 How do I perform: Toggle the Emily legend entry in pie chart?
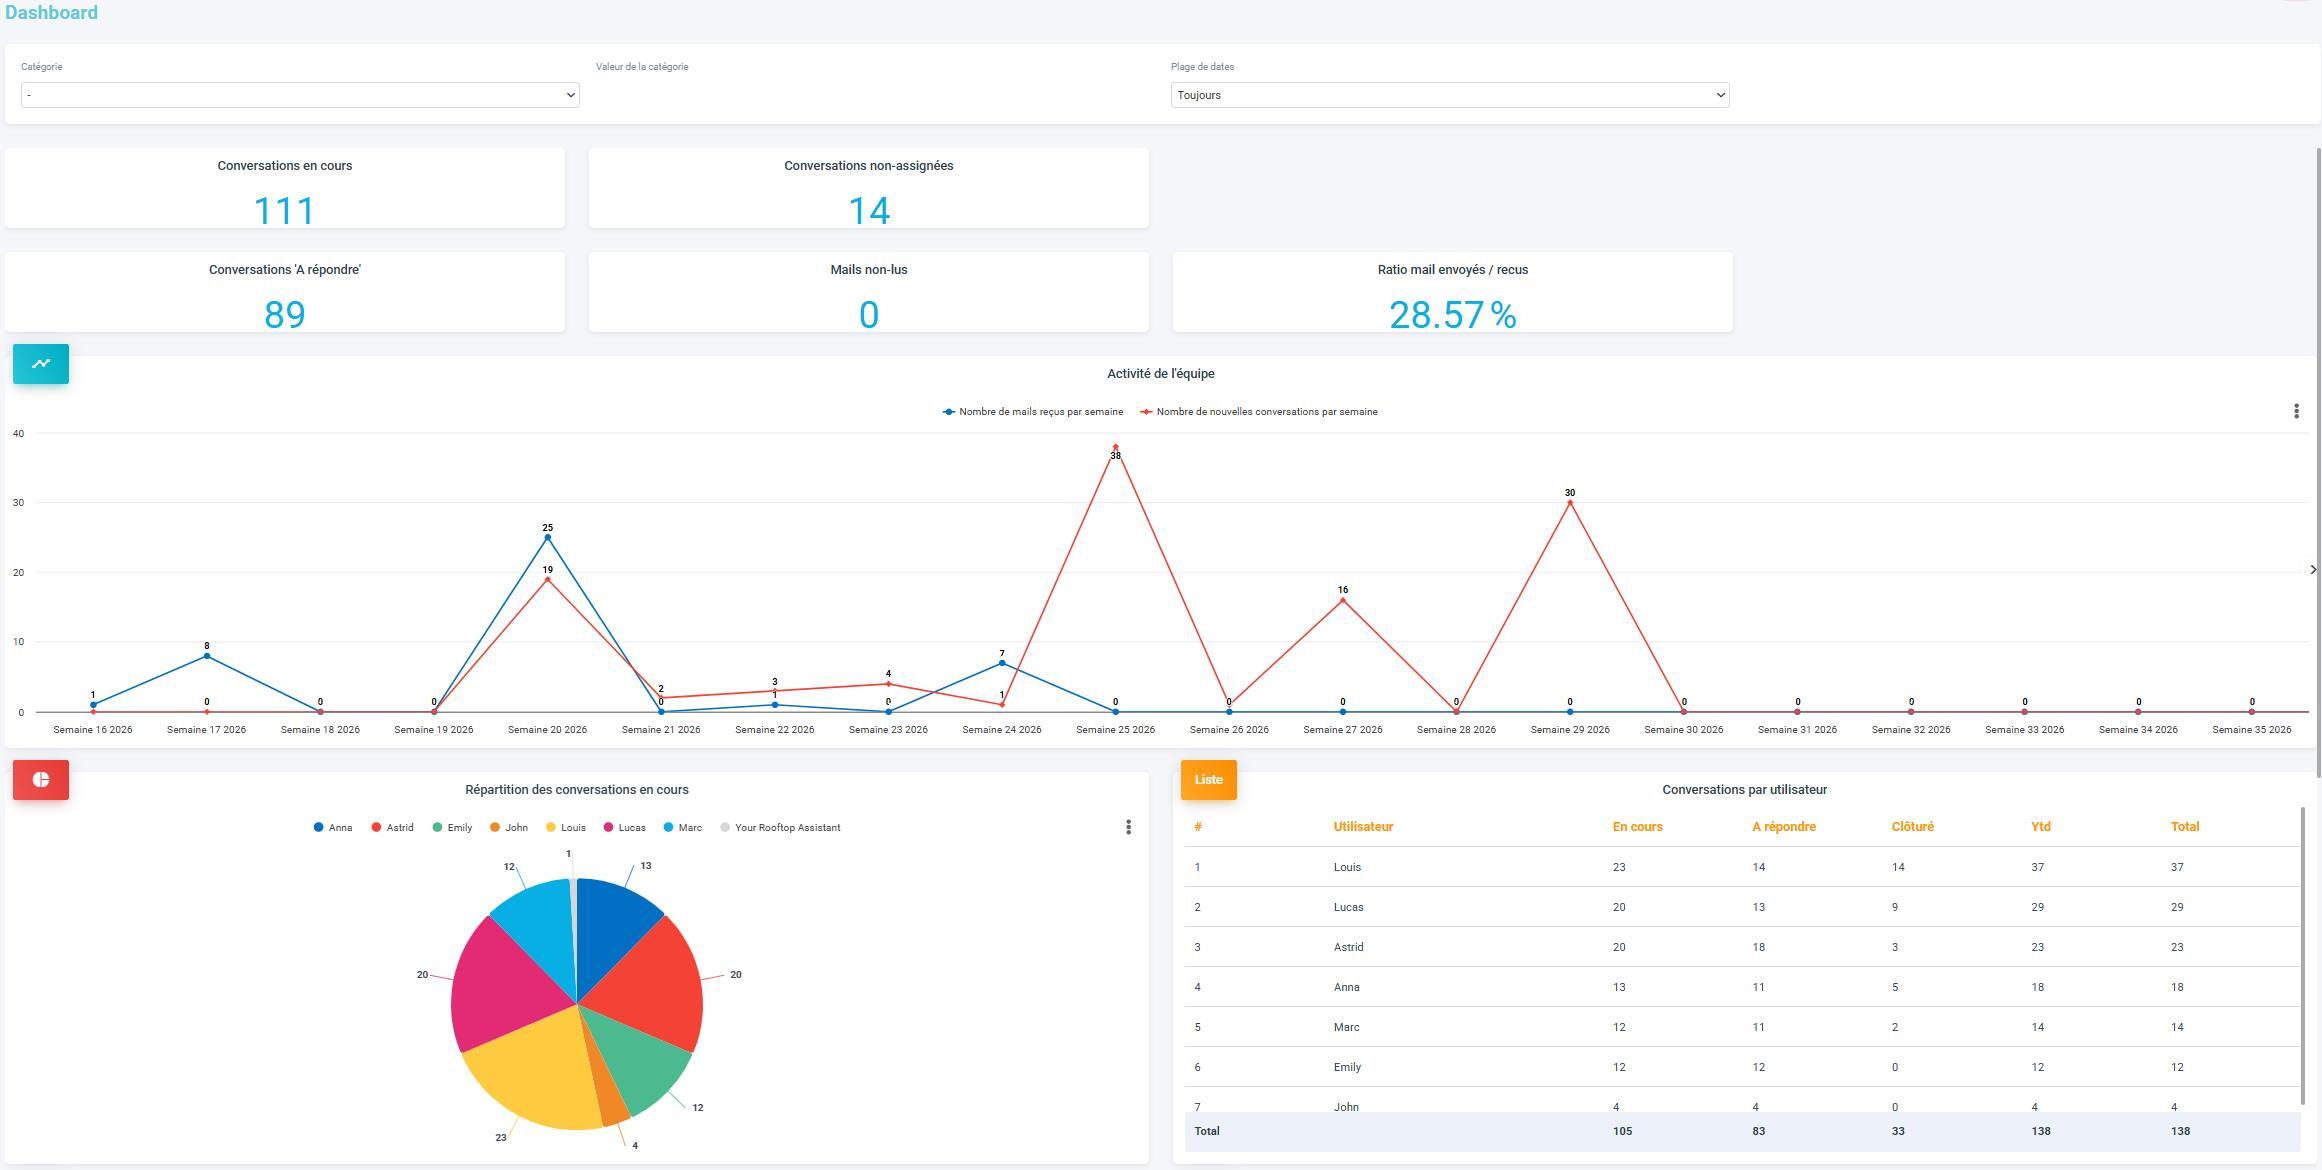pos(452,828)
